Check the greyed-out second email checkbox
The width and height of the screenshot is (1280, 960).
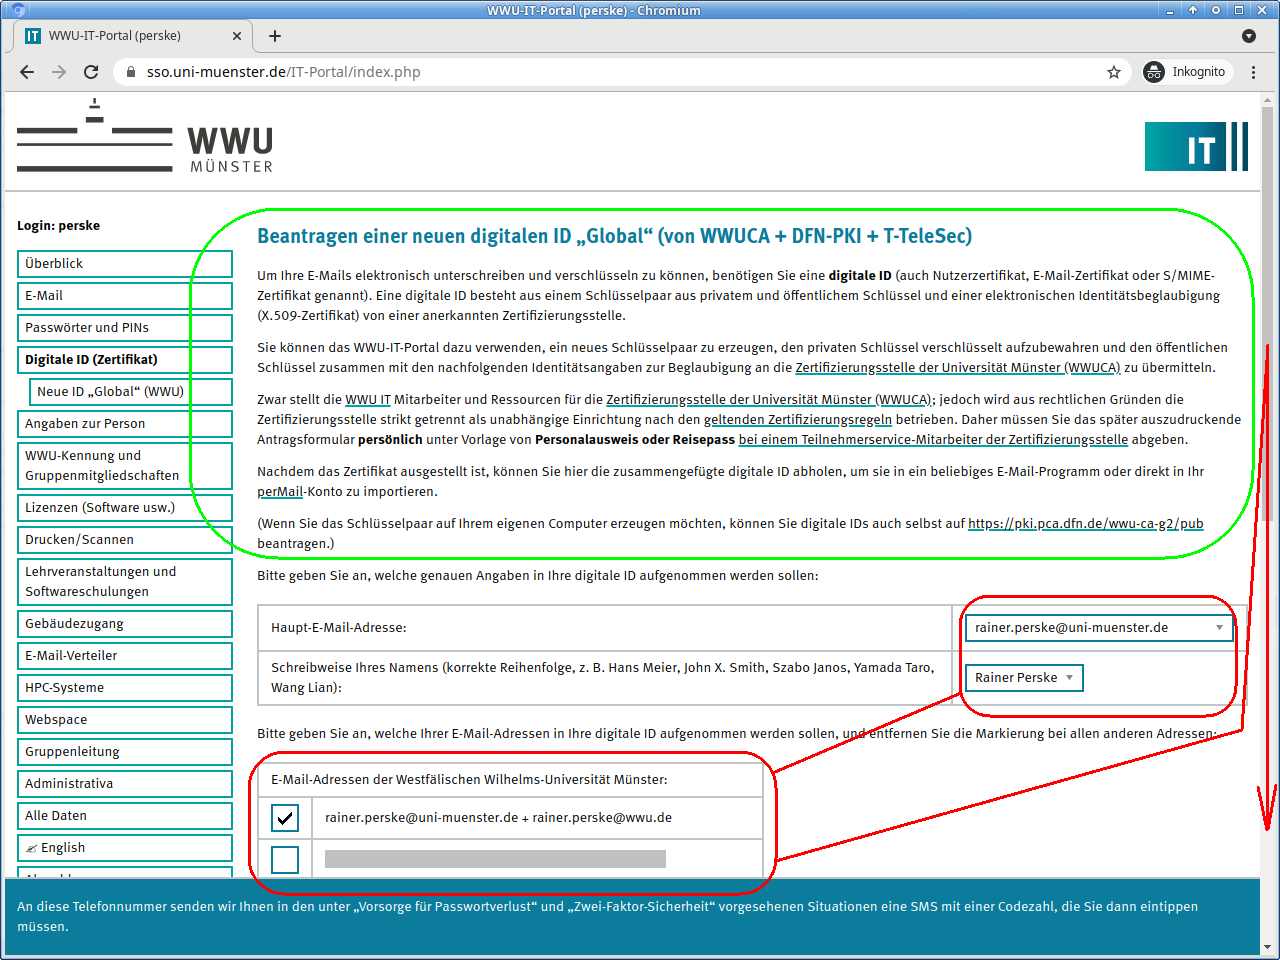[285, 859]
